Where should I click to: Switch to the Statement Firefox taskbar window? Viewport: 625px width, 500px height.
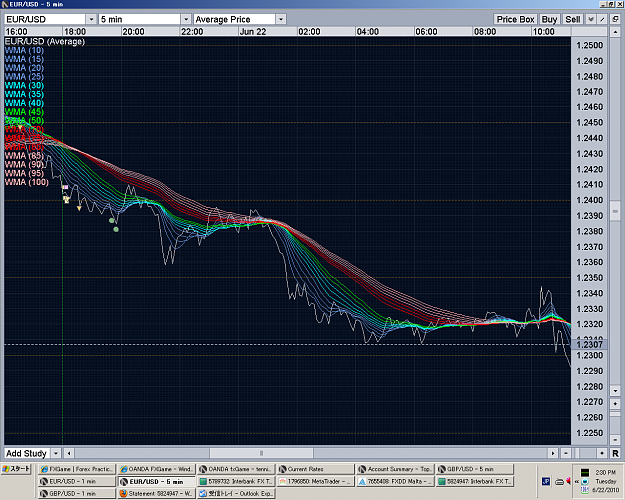coord(156,494)
